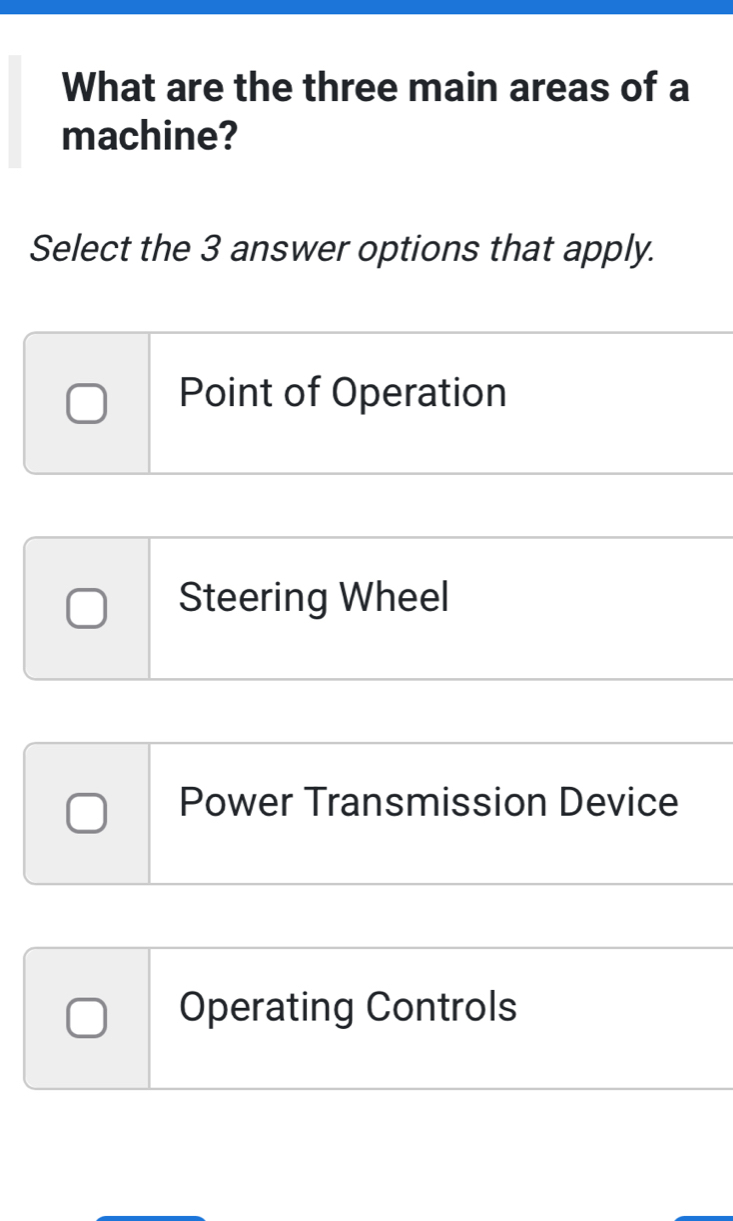Select the Steering Wheel answer card
The height and width of the screenshot is (1221, 733).
(x=400, y=608)
